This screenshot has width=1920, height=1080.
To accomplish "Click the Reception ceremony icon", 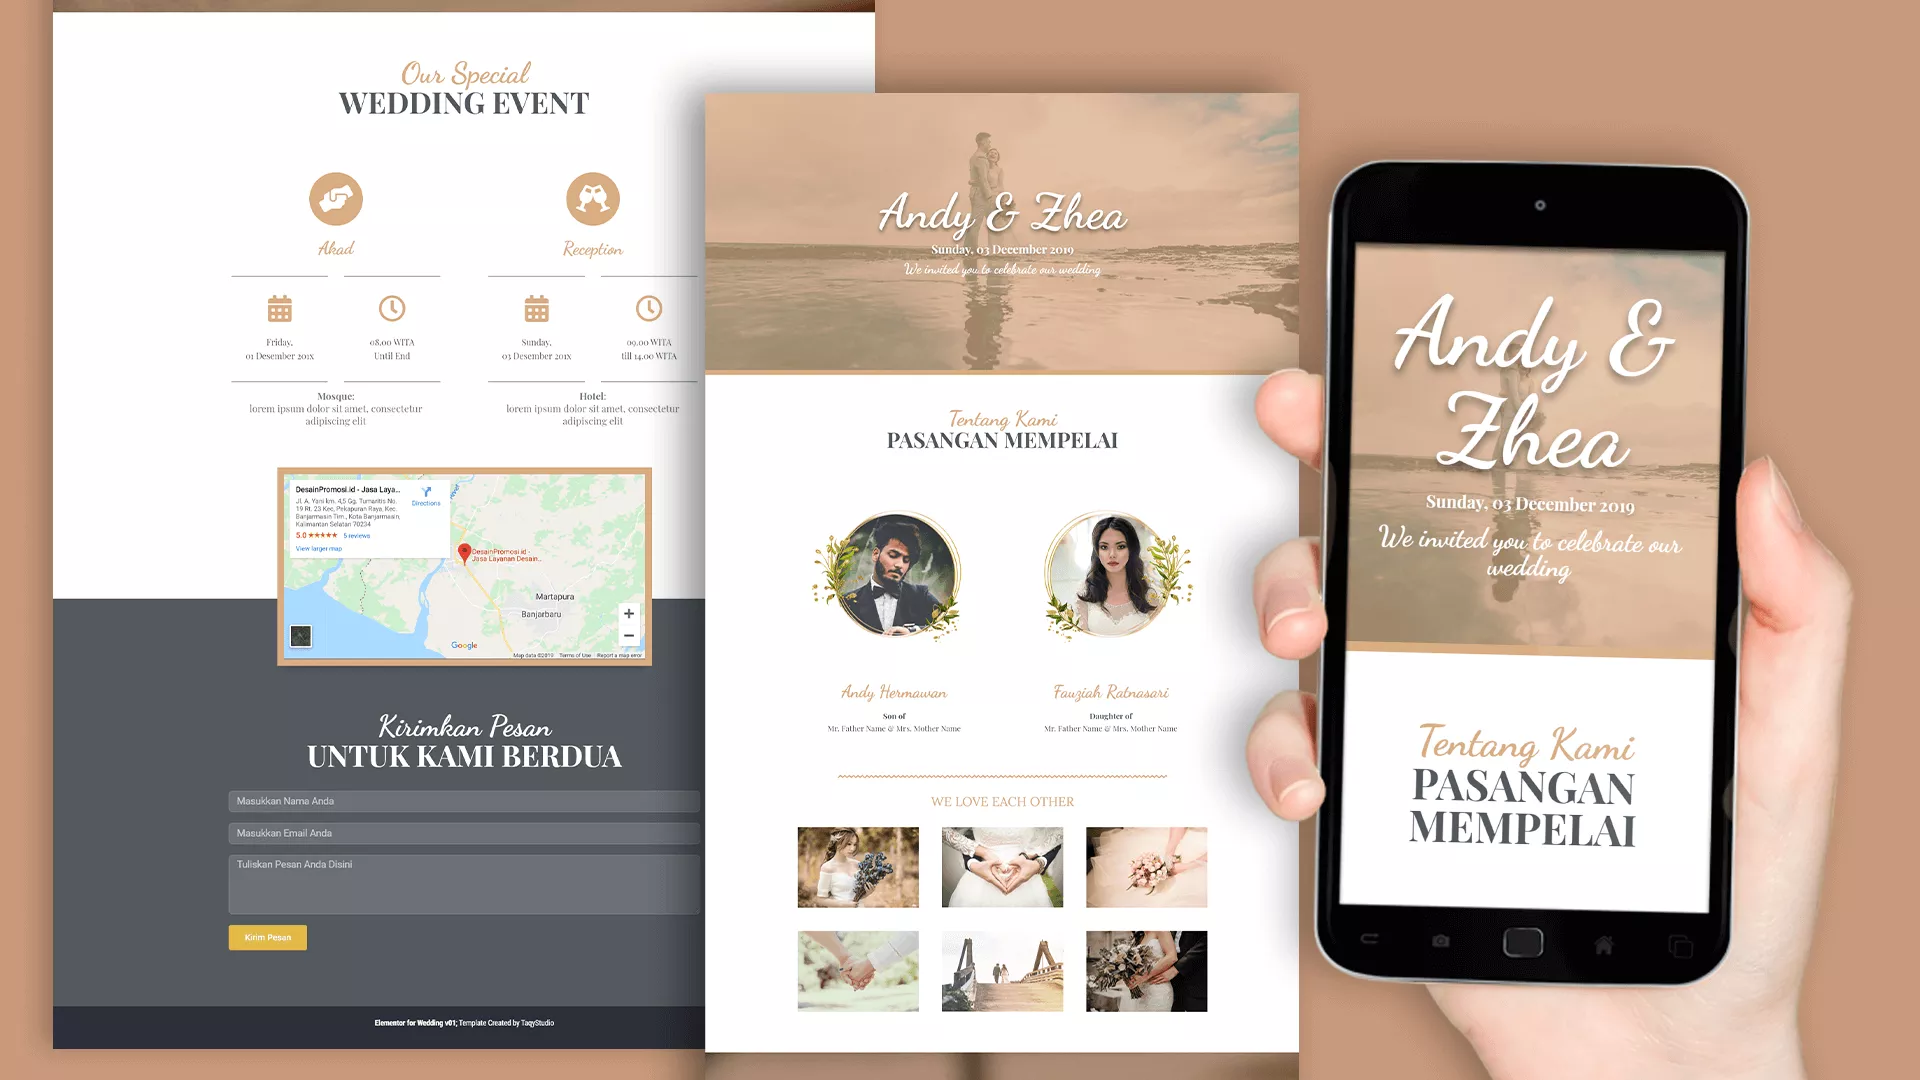I will [591, 199].
